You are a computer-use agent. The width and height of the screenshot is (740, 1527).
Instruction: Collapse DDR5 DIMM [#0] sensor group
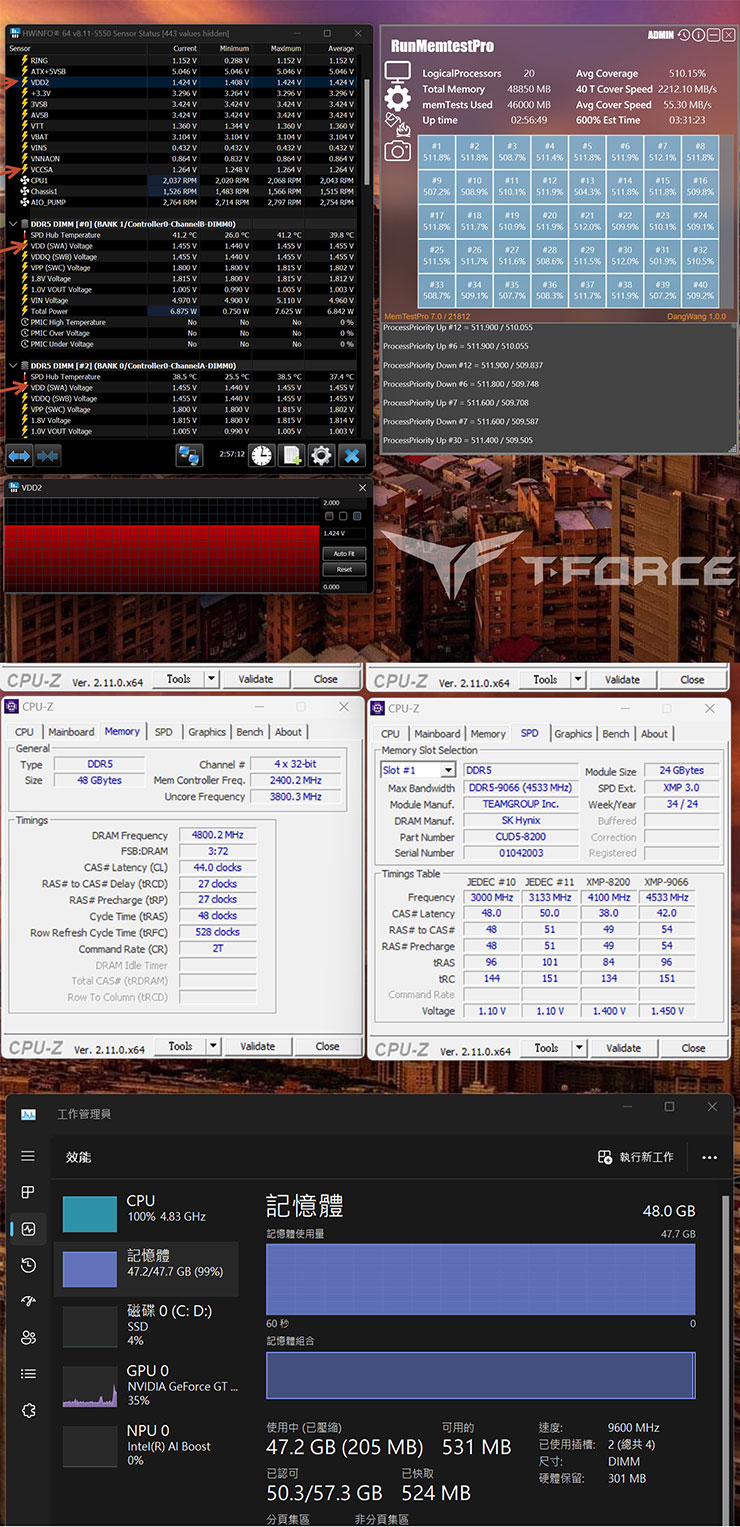[x=12, y=224]
